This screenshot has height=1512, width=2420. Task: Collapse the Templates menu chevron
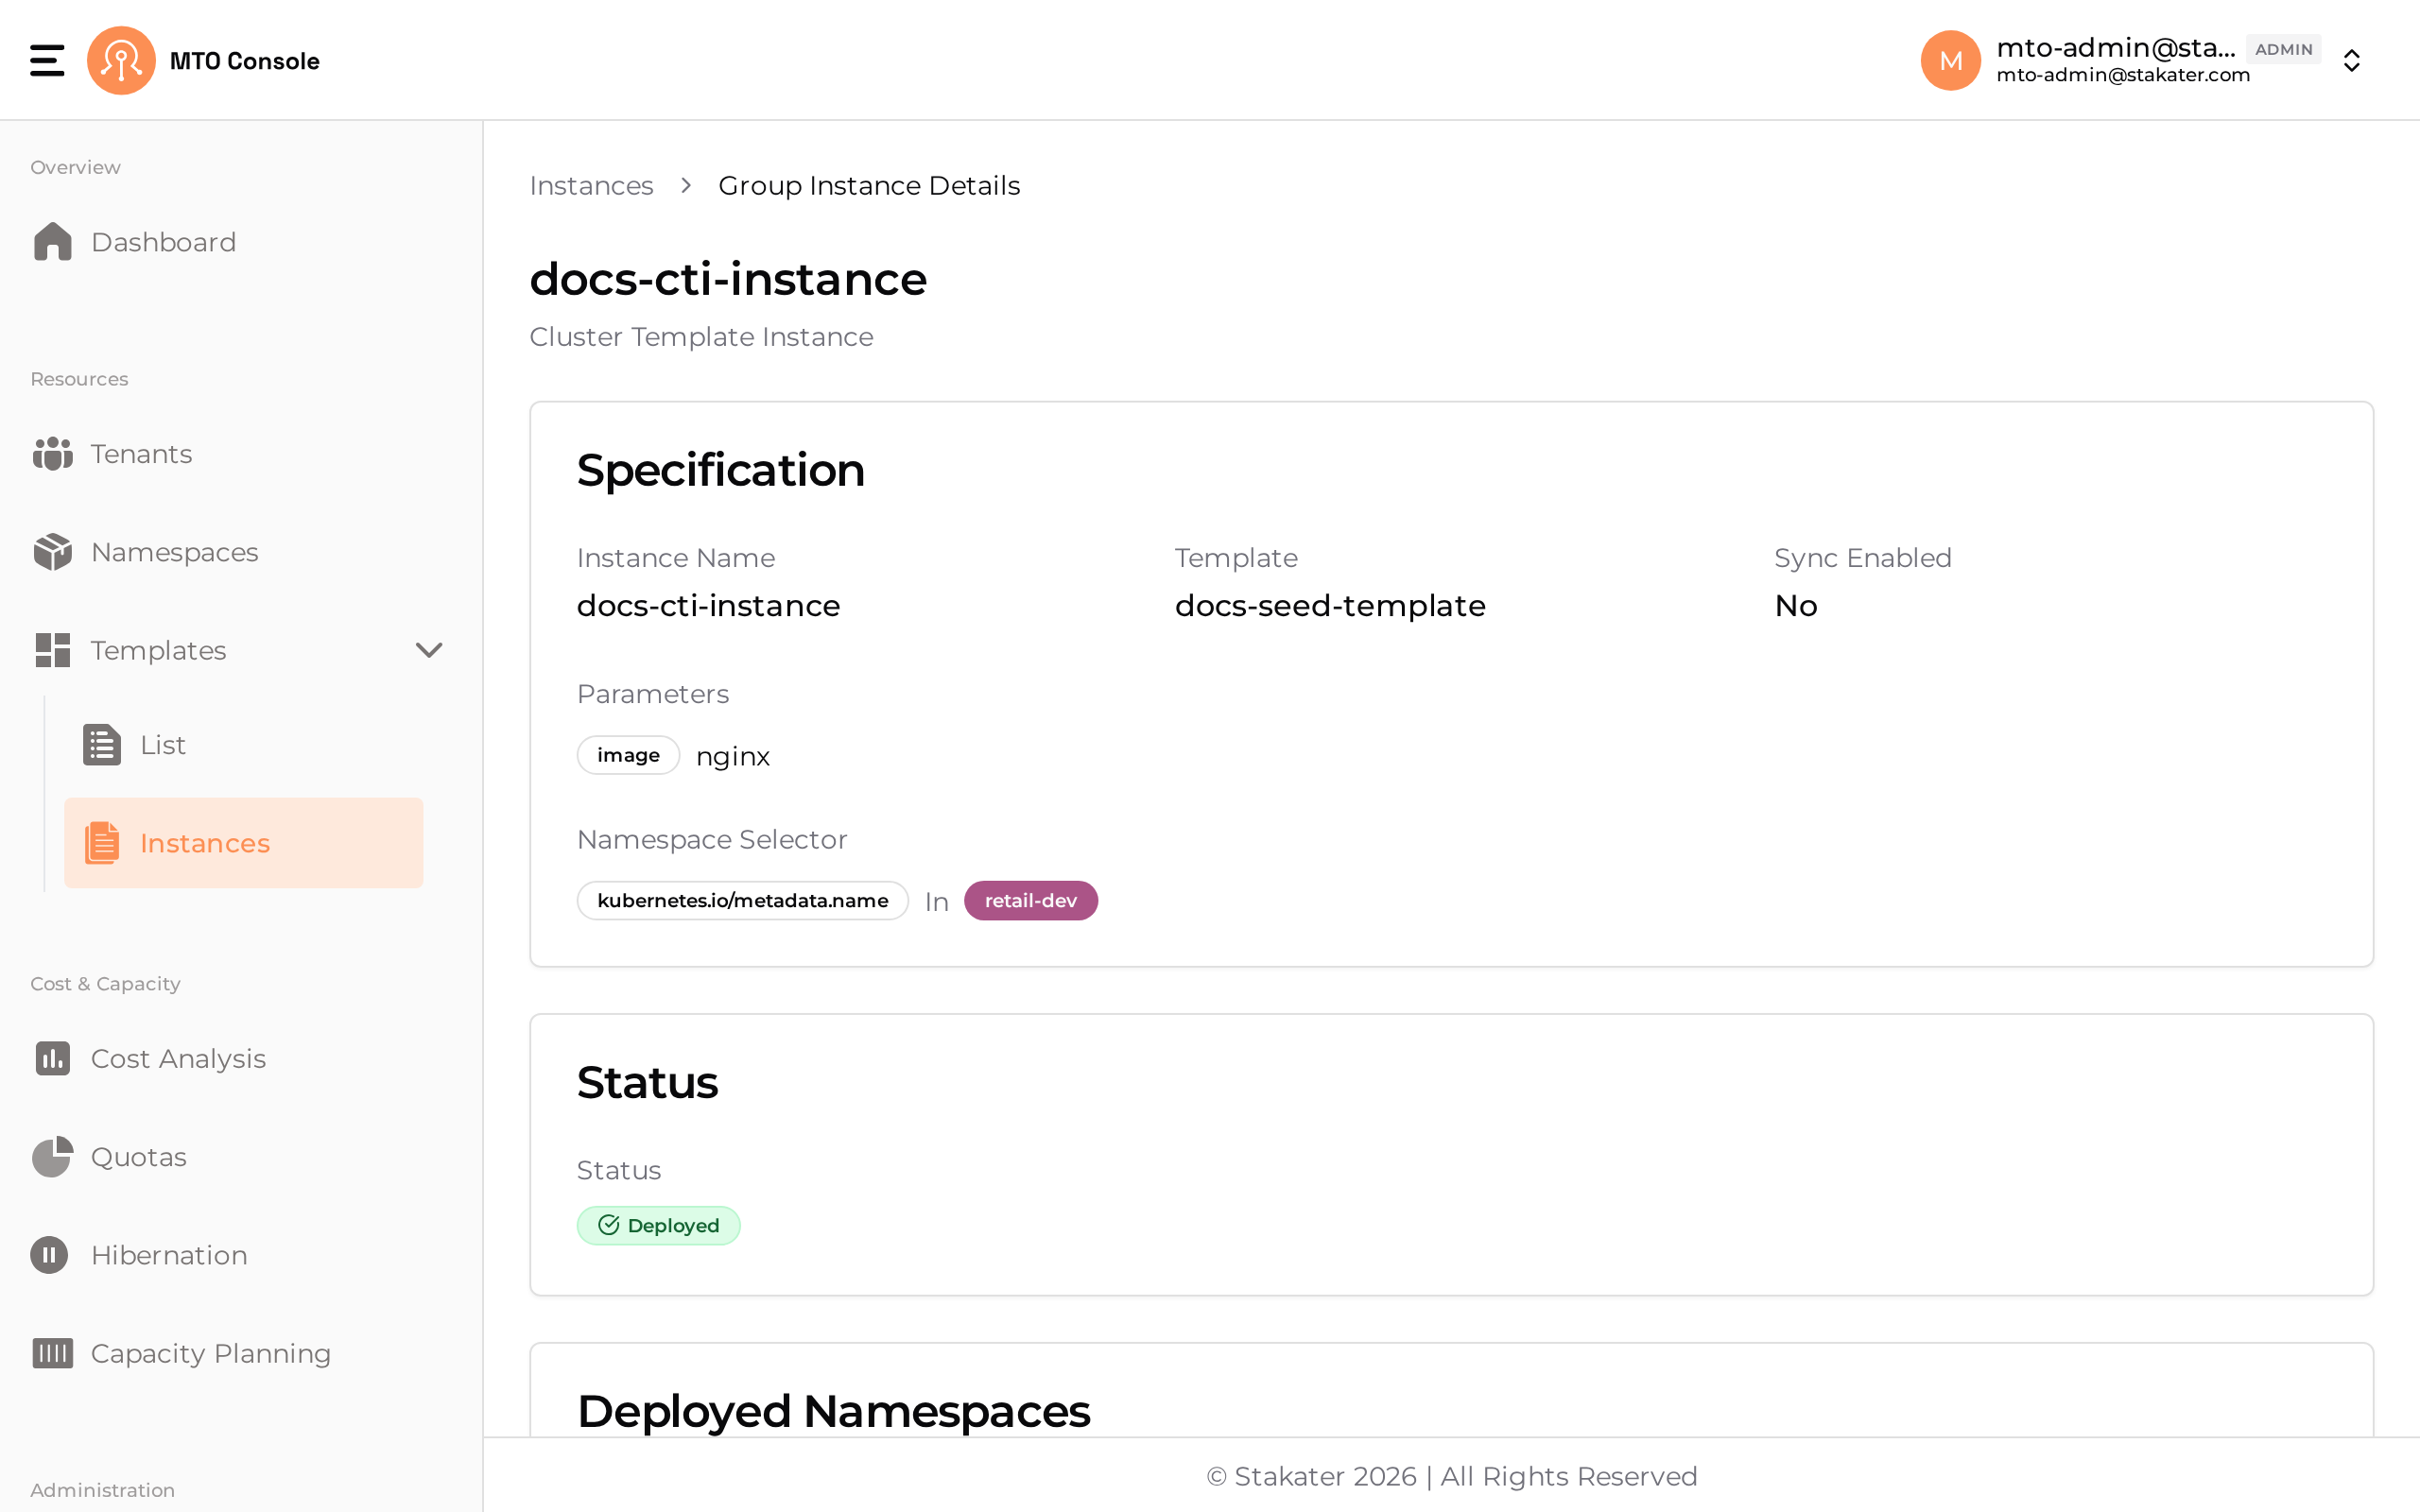[x=429, y=650]
